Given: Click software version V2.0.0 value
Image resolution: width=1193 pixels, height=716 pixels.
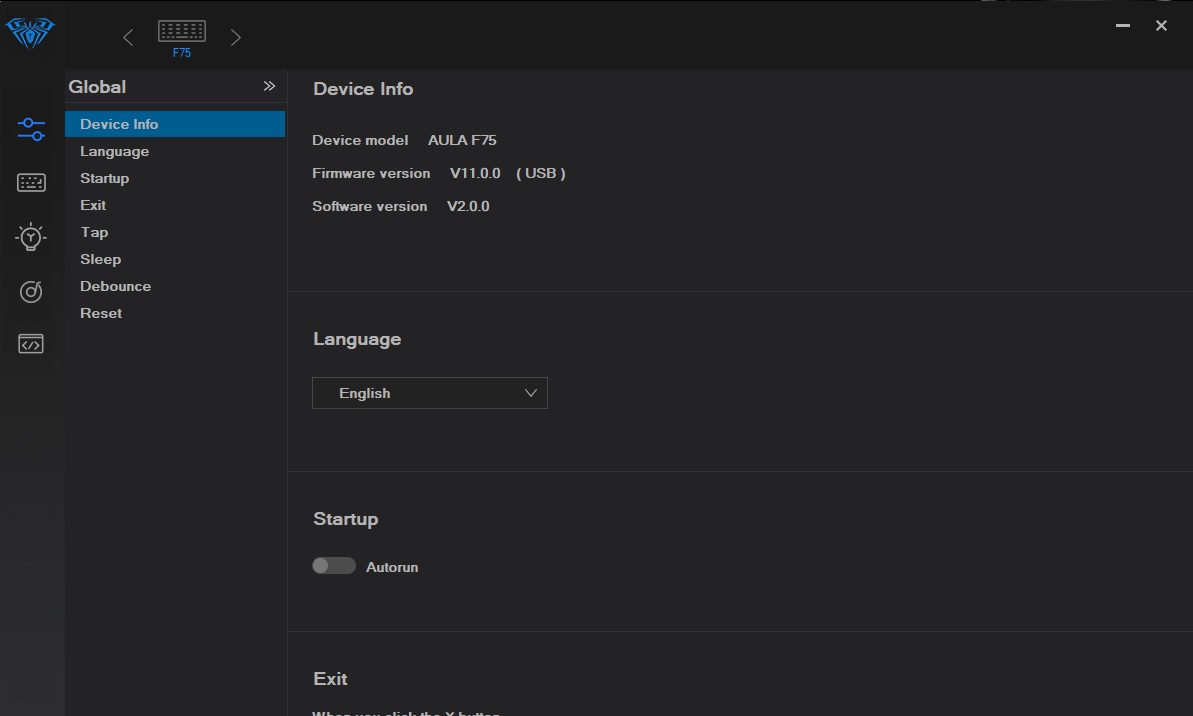Looking at the screenshot, I should [x=468, y=206].
